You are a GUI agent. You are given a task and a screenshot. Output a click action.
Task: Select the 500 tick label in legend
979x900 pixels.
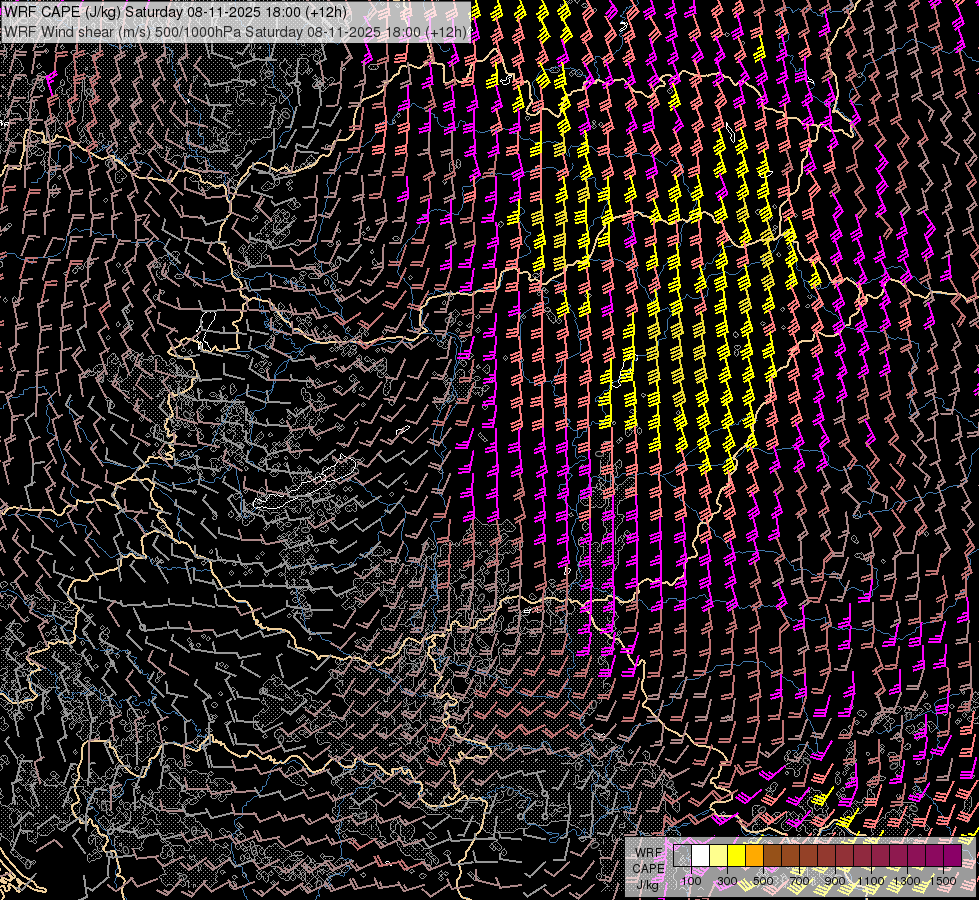[763, 881]
